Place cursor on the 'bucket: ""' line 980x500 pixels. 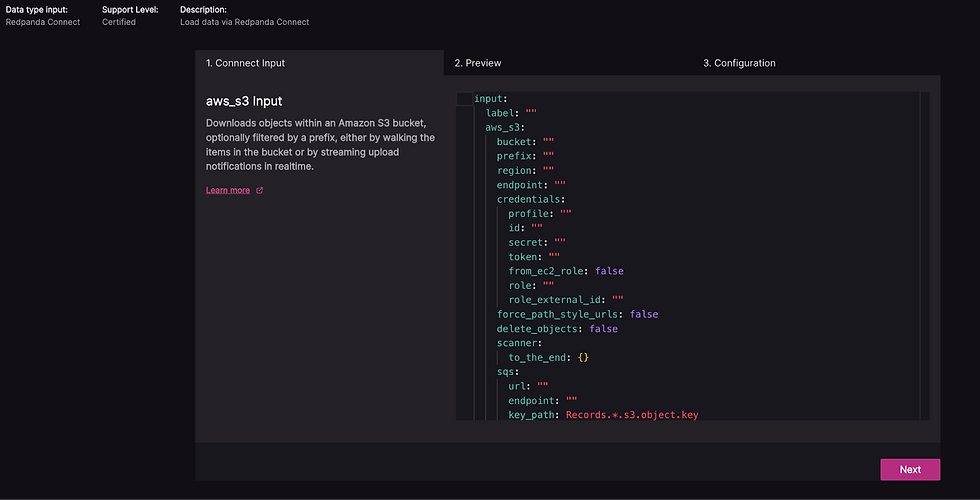click(x=525, y=142)
